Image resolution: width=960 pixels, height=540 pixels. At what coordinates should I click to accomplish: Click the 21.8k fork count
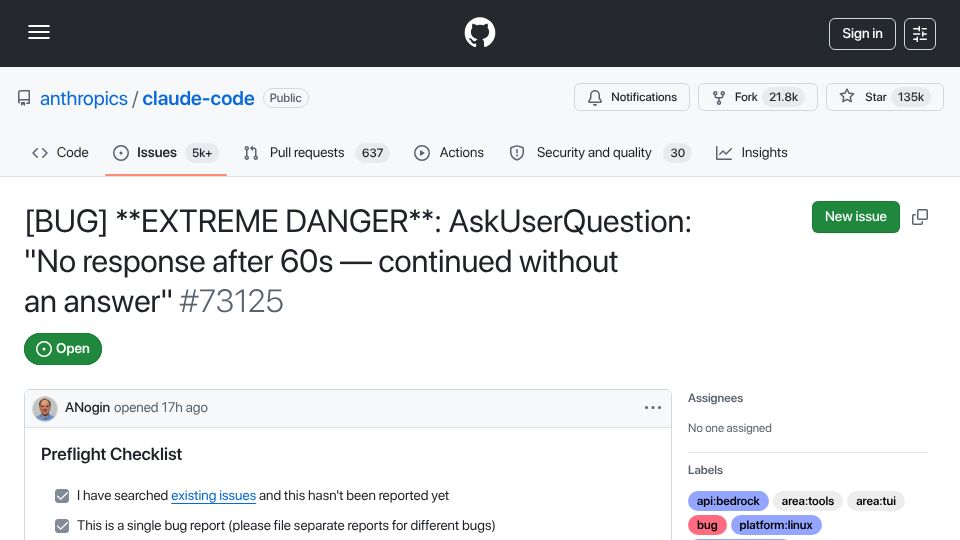click(784, 97)
